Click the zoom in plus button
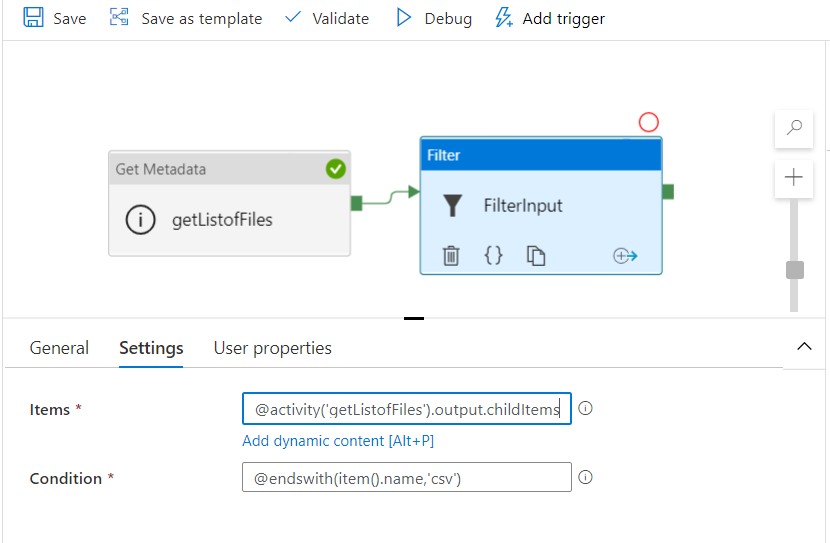The width and height of the screenshot is (830, 543). point(795,178)
